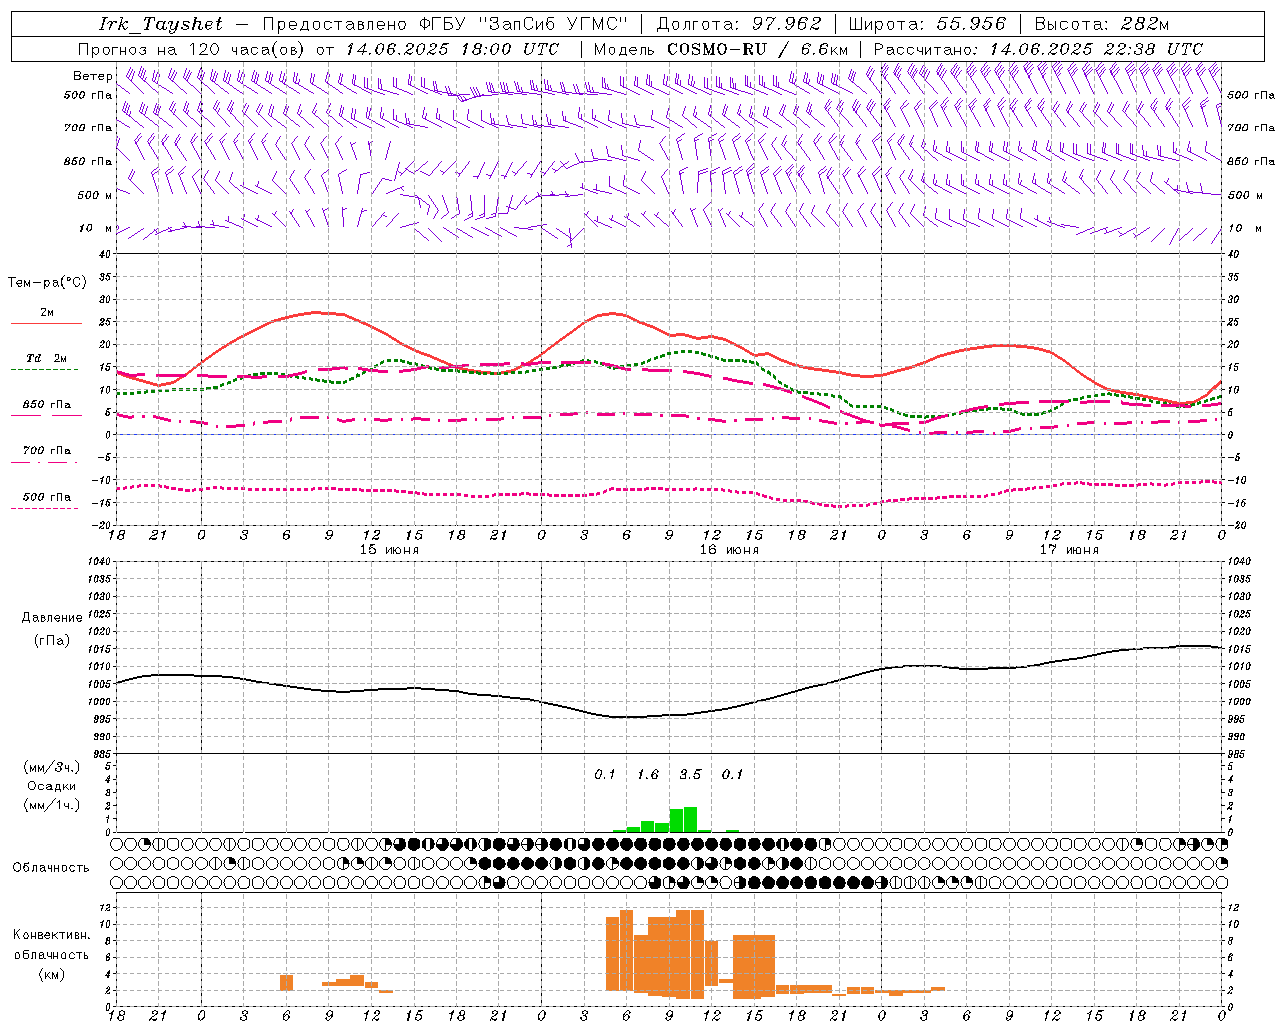Viewport: 1280px width, 1024px height.
Task: Click the 850 гПа temperature legend entry
Action: [x=47, y=405]
